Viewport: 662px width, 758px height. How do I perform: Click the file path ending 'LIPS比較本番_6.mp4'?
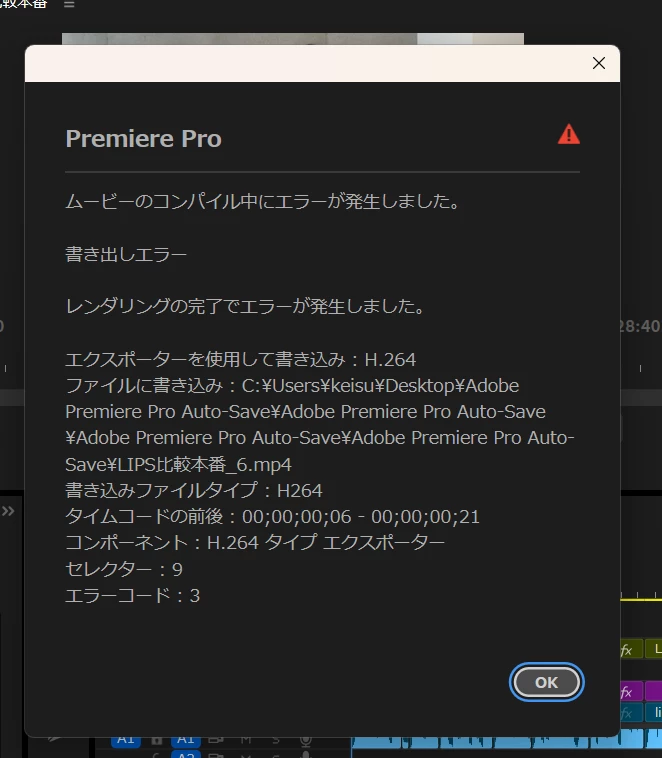point(320,425)
